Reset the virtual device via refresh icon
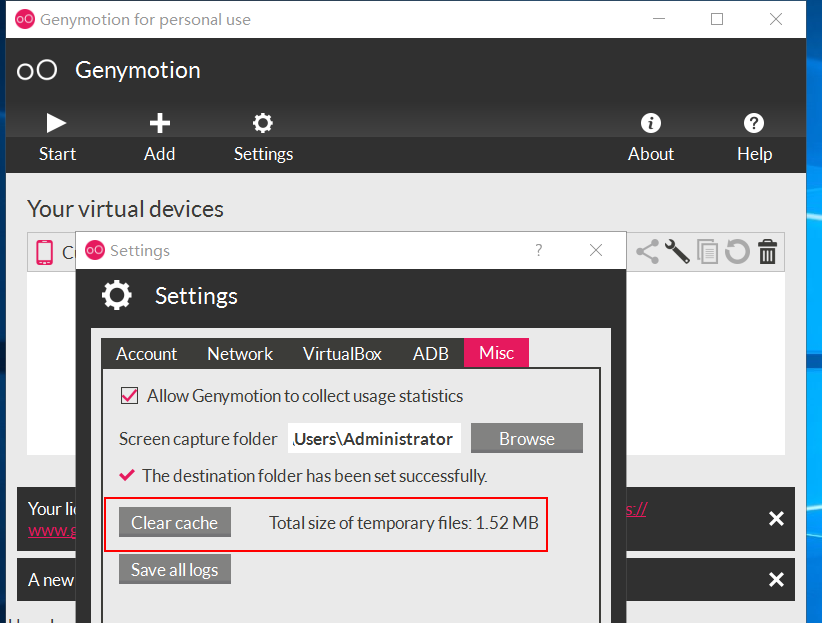The height and width of the screenshot is (623, 822). click(737, 251)
